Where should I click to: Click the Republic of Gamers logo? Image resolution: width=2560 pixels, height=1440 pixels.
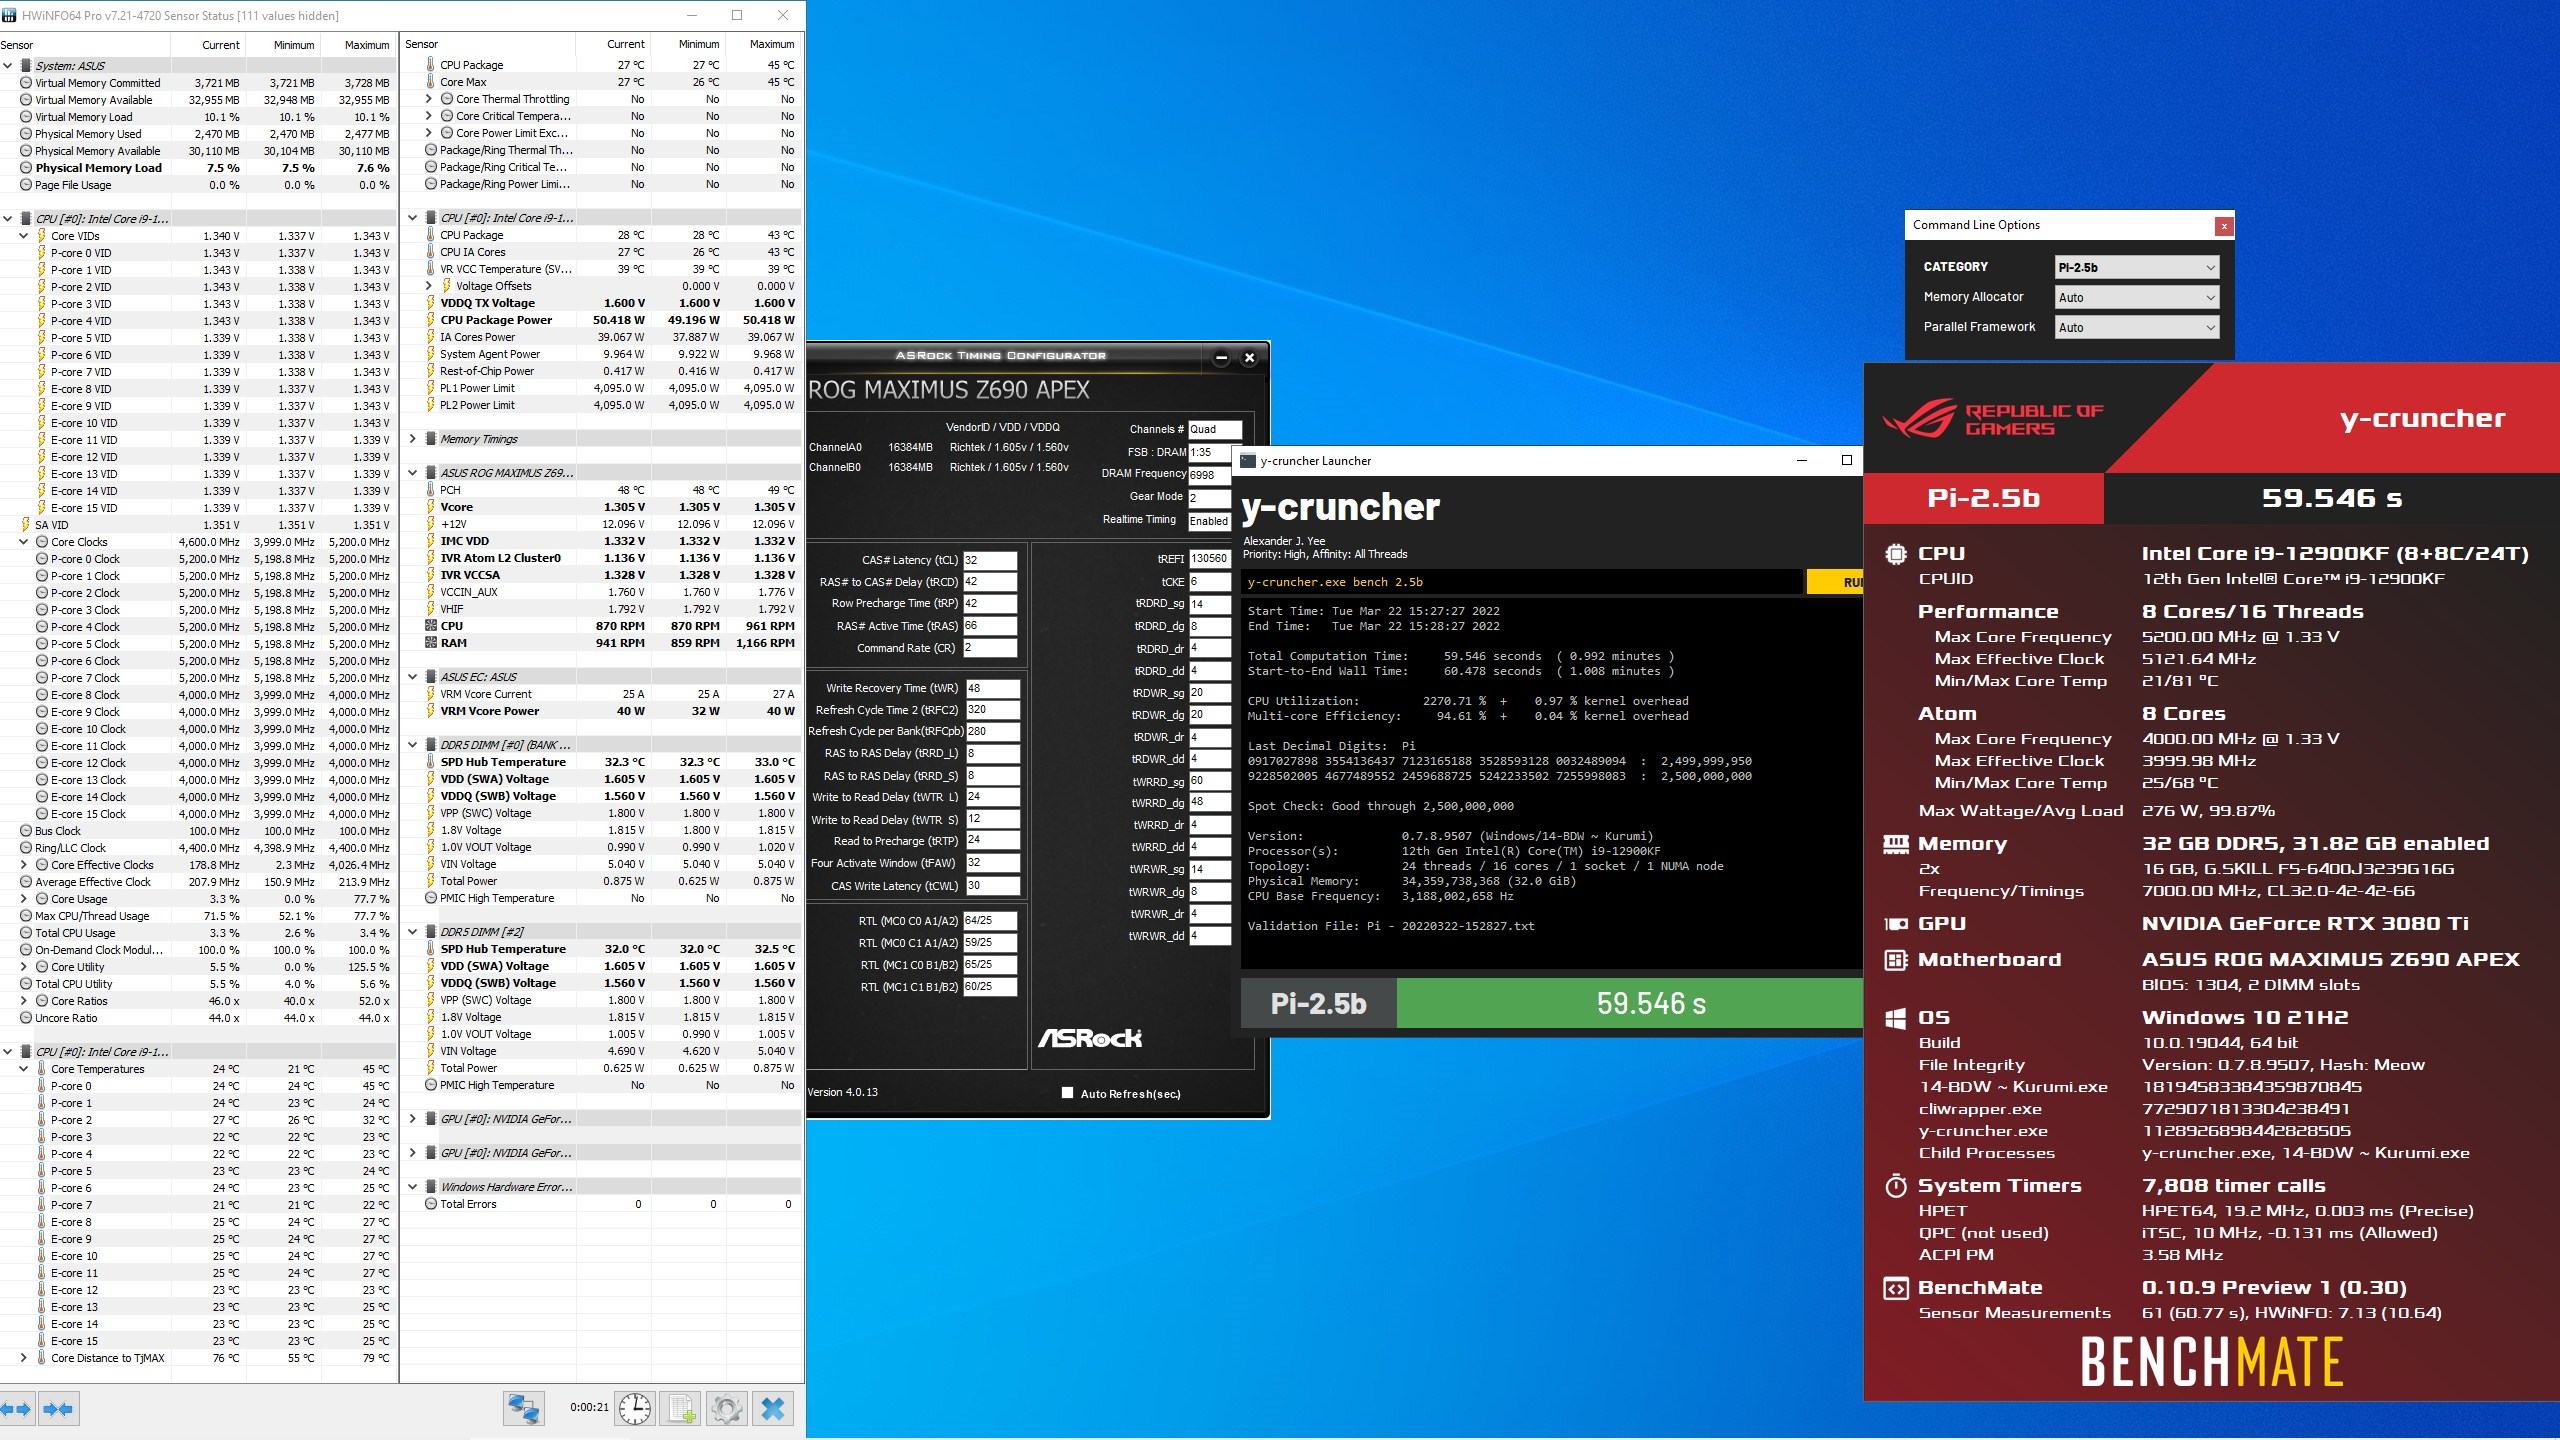pyautogui.click(x=1993, y=419)
